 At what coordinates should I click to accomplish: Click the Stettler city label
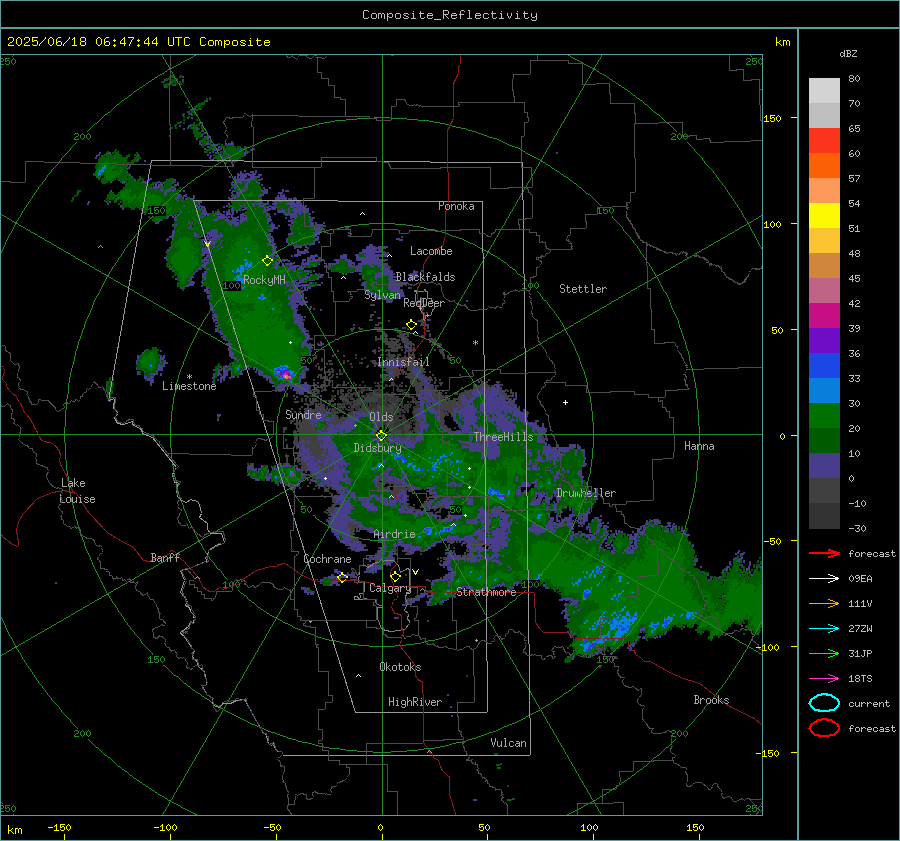click(x=583, y=289)
